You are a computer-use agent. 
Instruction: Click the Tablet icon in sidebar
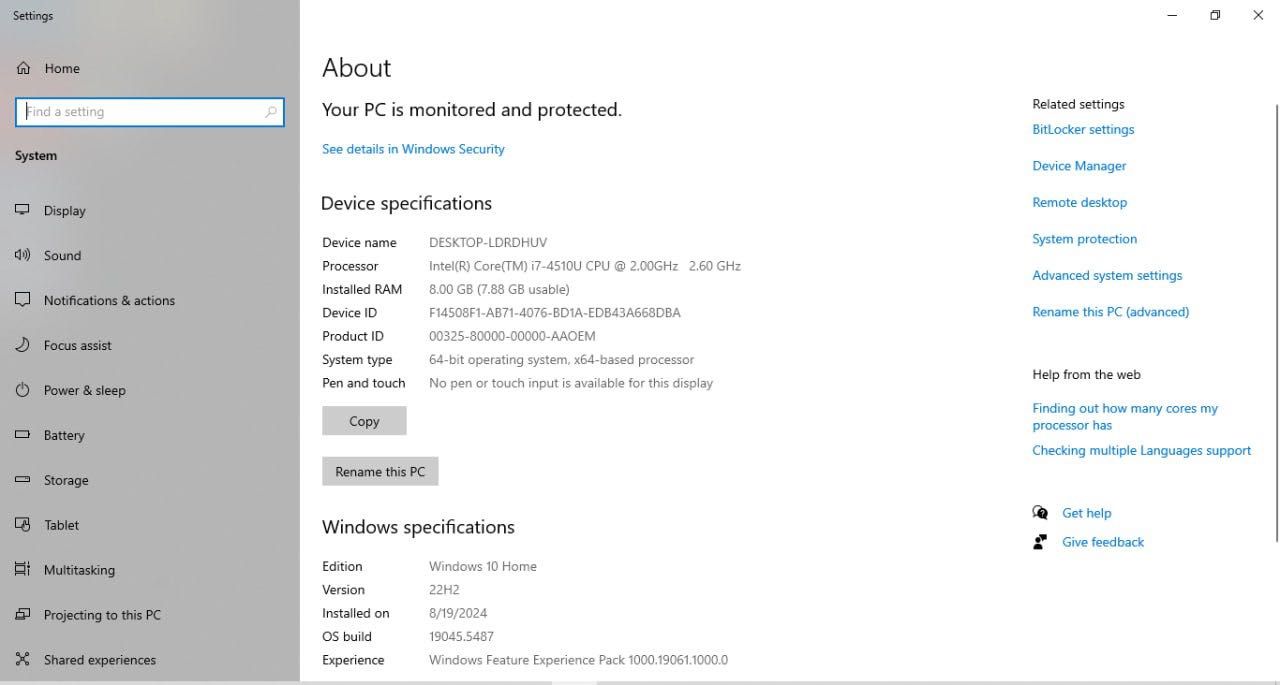point(23,525)
